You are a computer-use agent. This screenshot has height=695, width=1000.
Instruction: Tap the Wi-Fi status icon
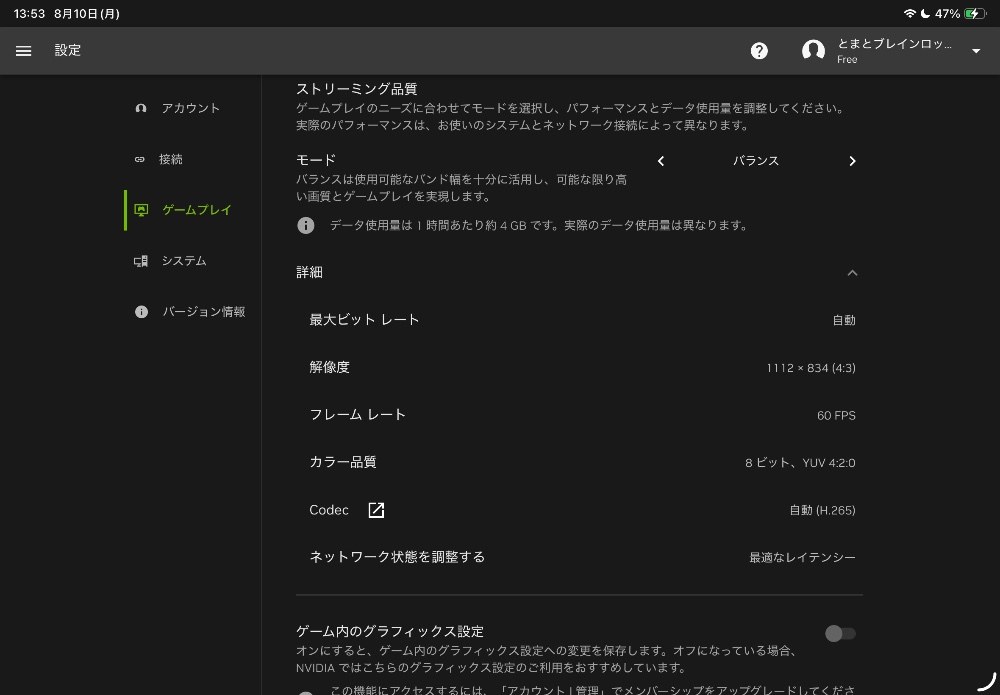click(x=909, y=13)
